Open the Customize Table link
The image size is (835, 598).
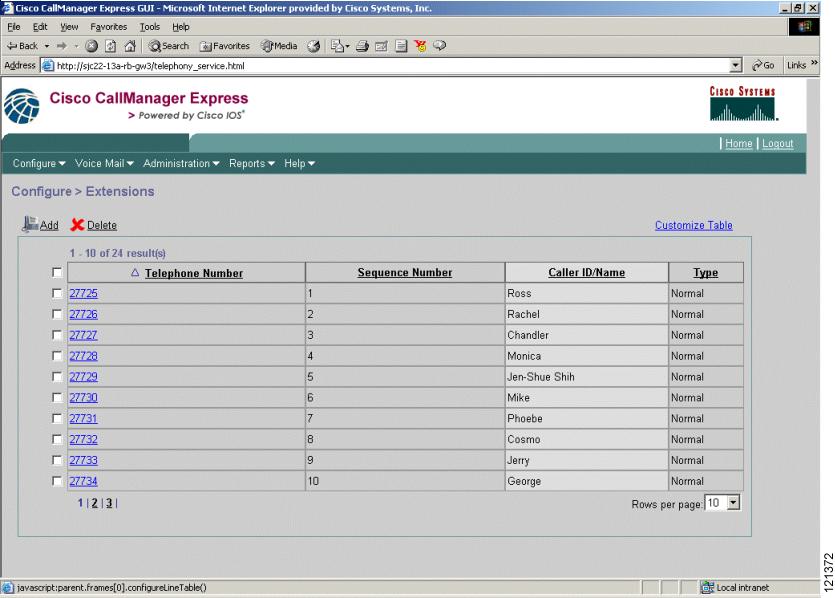[x=693, y=225]
